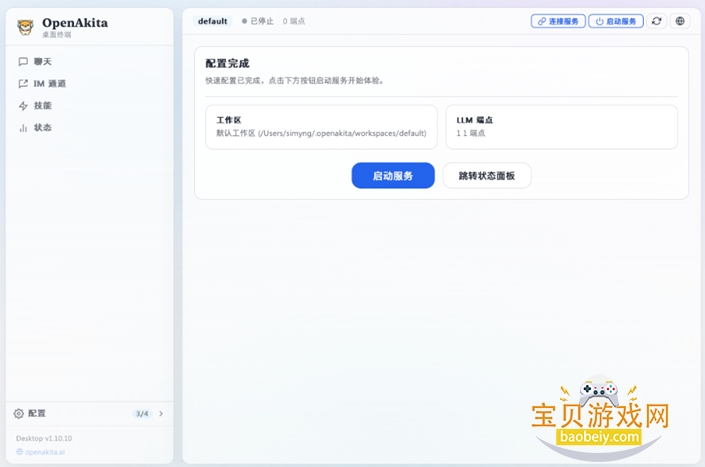Click the 跳转状态面板 button
Image resolution: width=705 pixels, height=467 pixels.
[x=487, y=176]
